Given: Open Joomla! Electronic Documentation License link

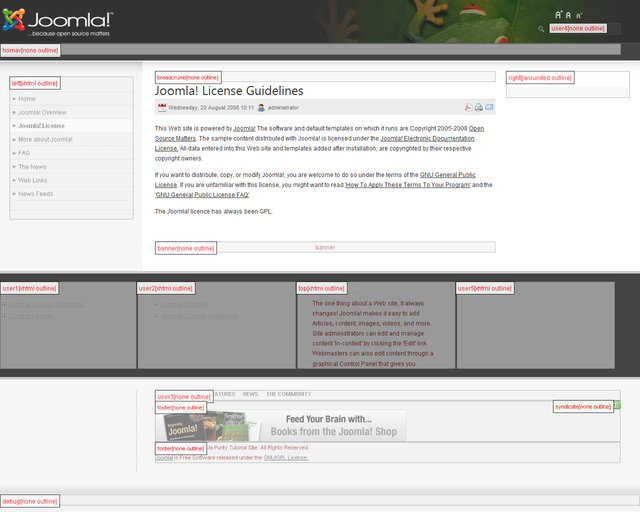Looking at the screenshot, I should (427, 138).
